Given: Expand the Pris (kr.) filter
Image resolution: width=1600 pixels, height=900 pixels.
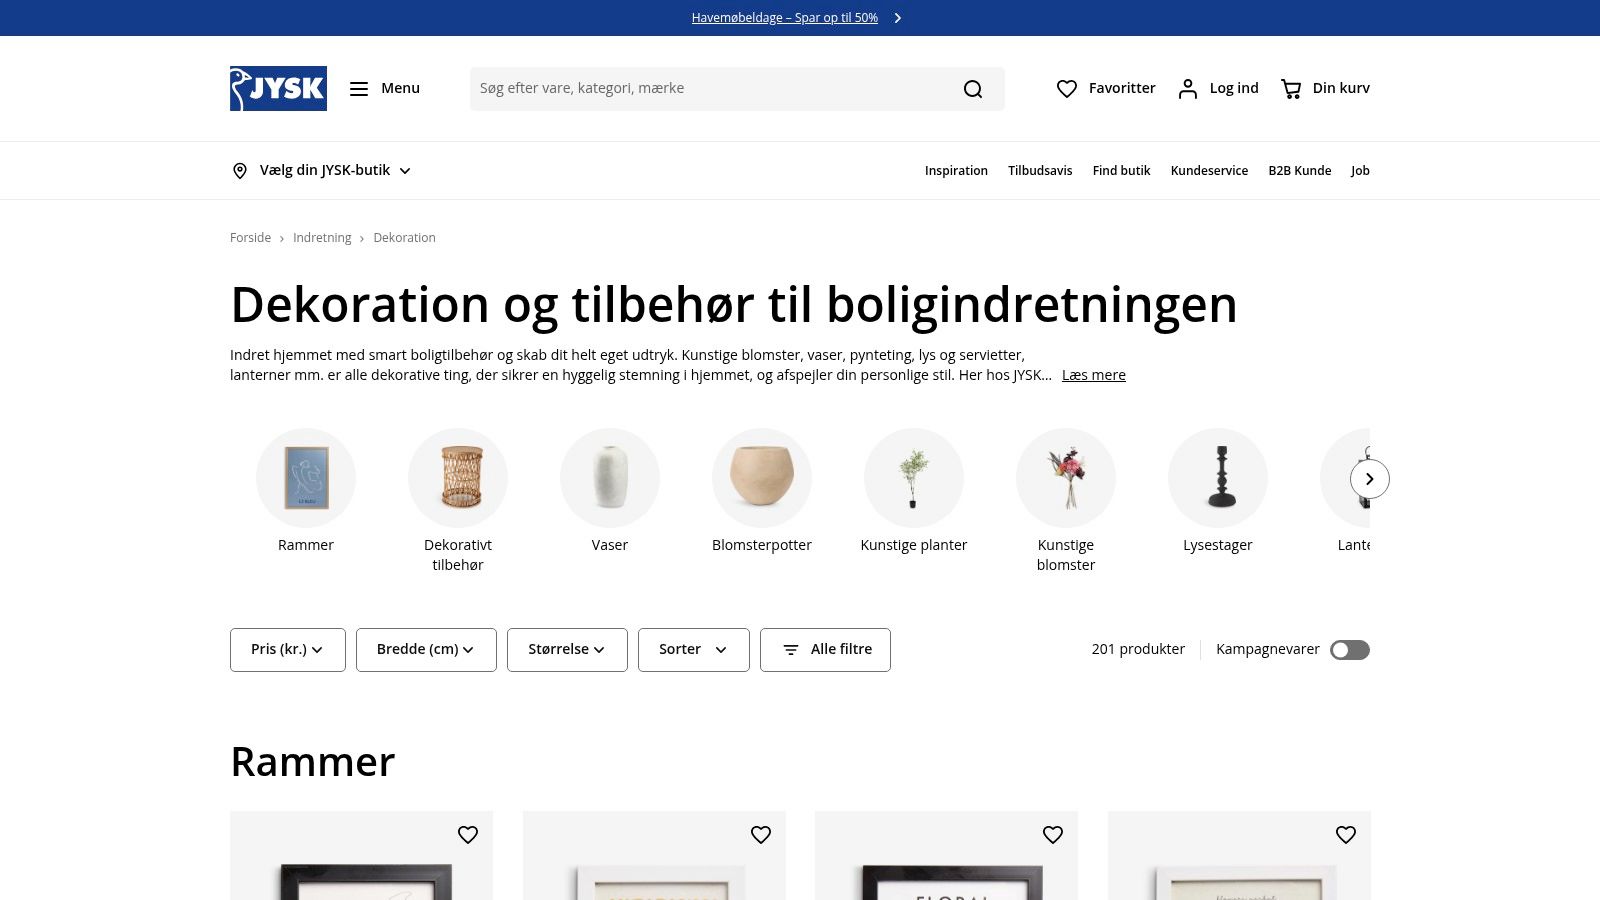Looking at the screenshot, I should [x=287, y=650].
